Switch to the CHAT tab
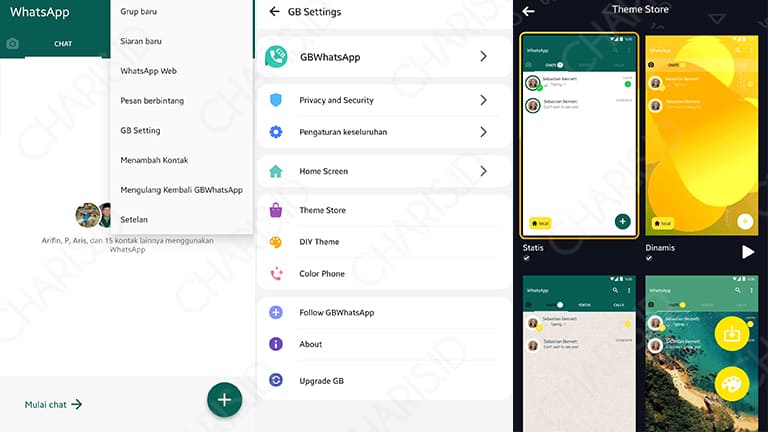This screenshot has height=432, width=768. coord(63,44)
